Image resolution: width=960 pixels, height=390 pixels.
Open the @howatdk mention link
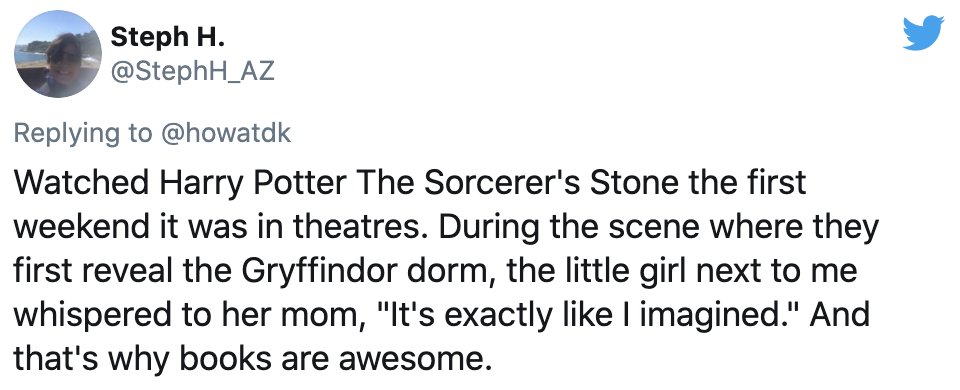pyautogui.click(x=225, y=132)
